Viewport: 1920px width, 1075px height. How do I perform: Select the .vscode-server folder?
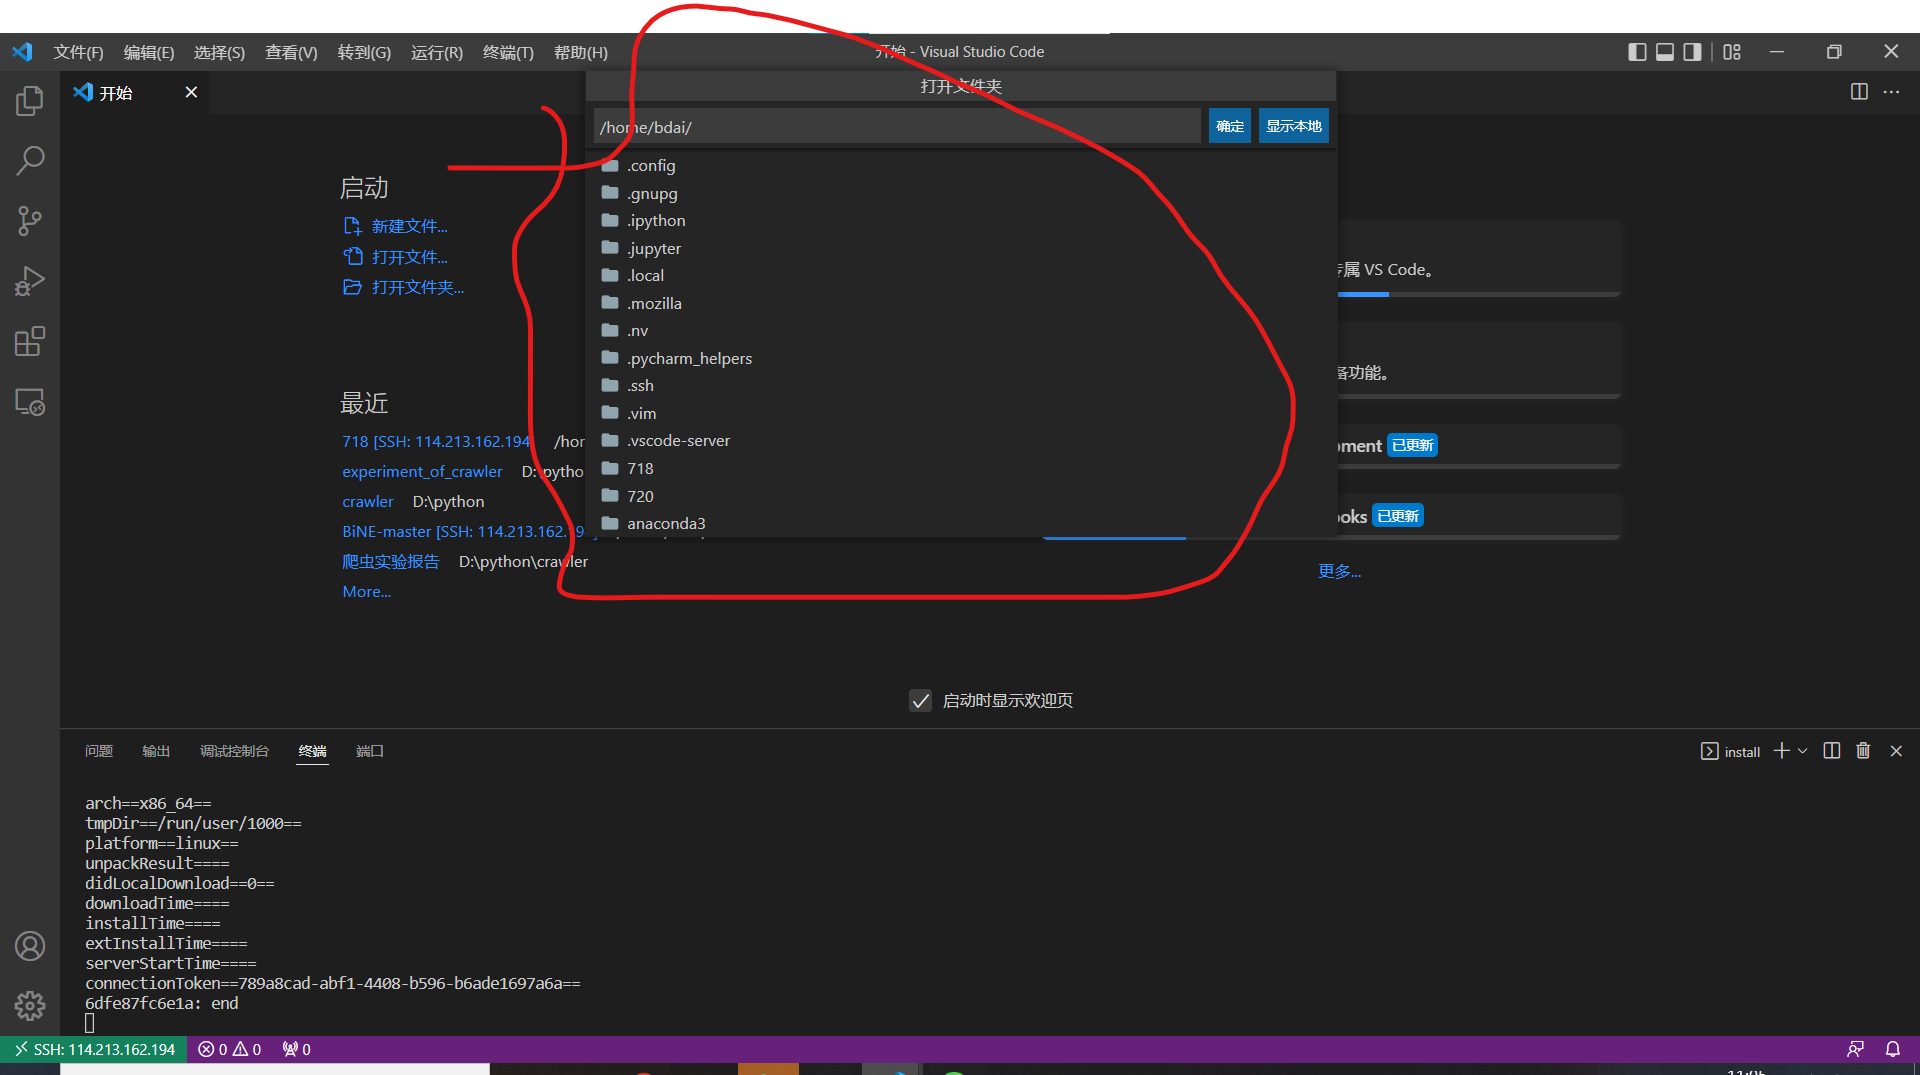click(x=961, y=441)
